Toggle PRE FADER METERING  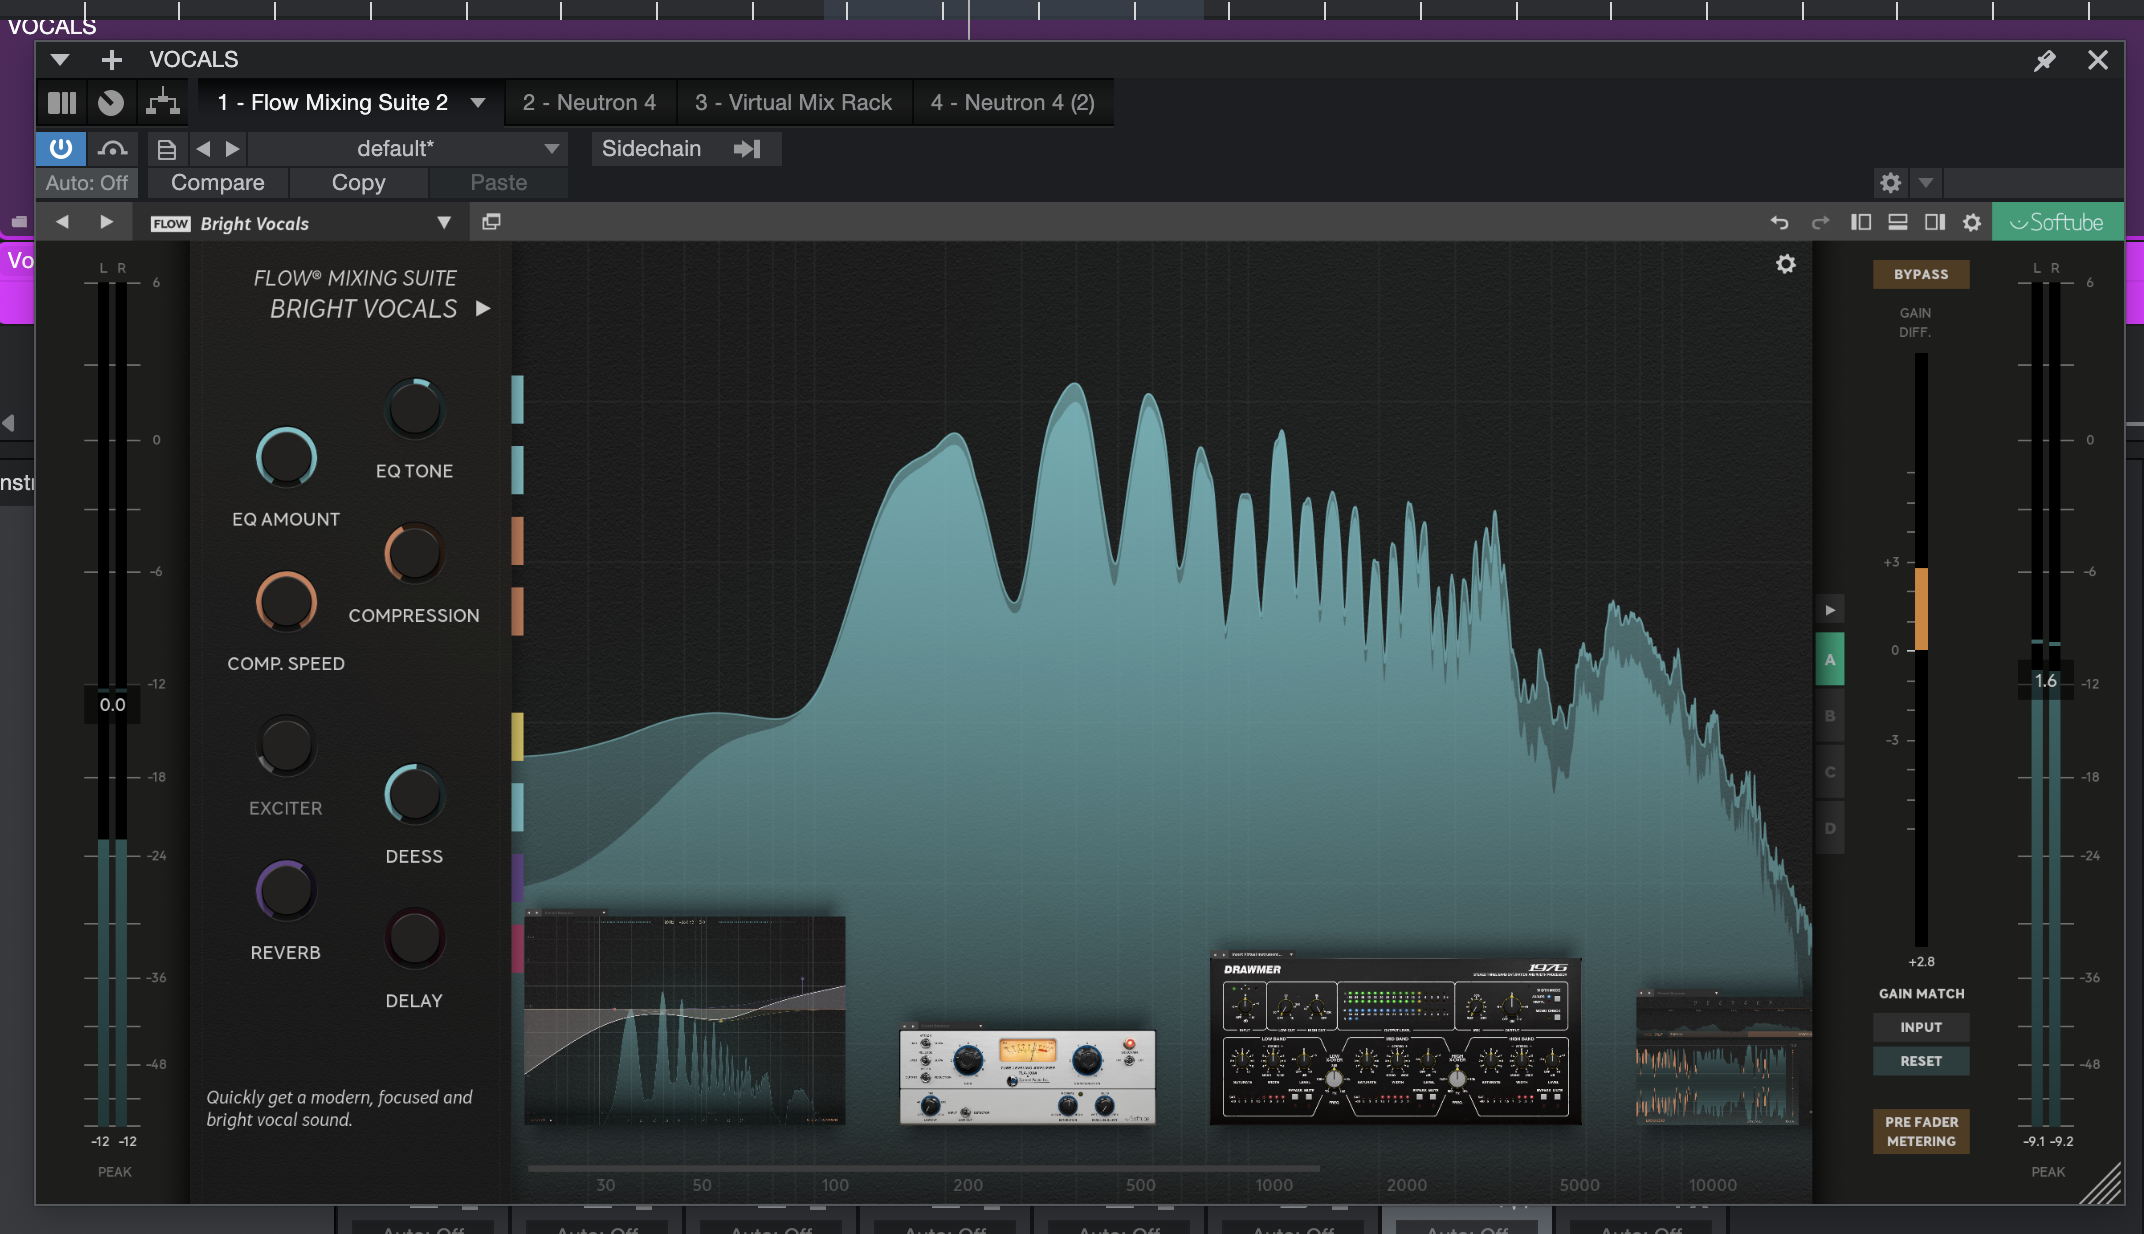1920,1131
